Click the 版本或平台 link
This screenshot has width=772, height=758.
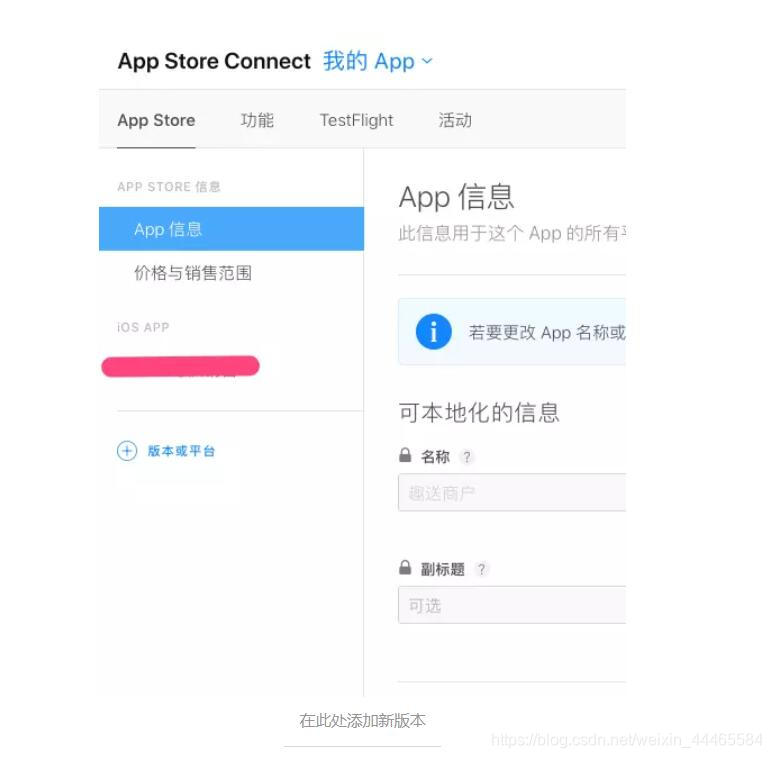click(181, 451)
